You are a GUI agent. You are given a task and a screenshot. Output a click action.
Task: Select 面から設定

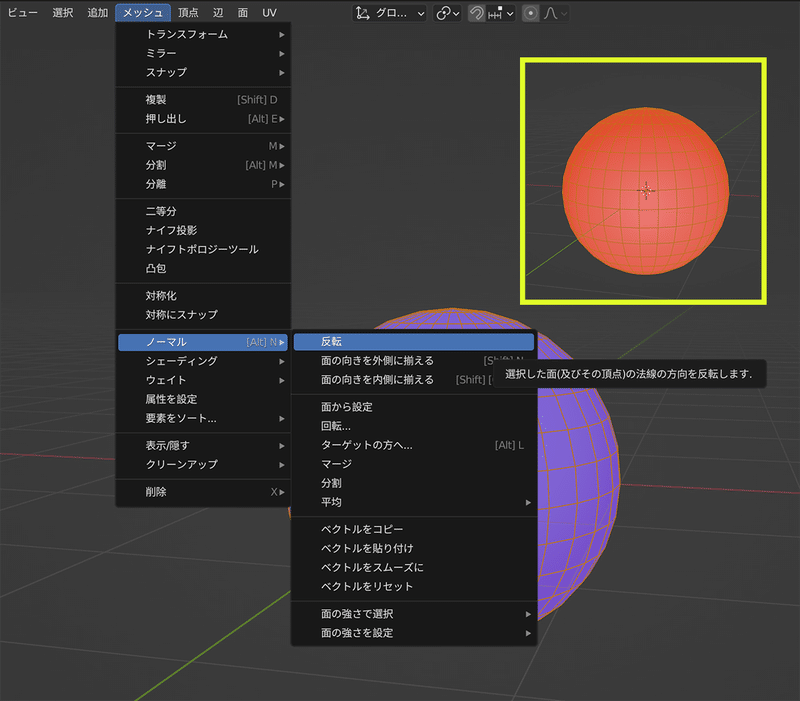tap(414, 407)
